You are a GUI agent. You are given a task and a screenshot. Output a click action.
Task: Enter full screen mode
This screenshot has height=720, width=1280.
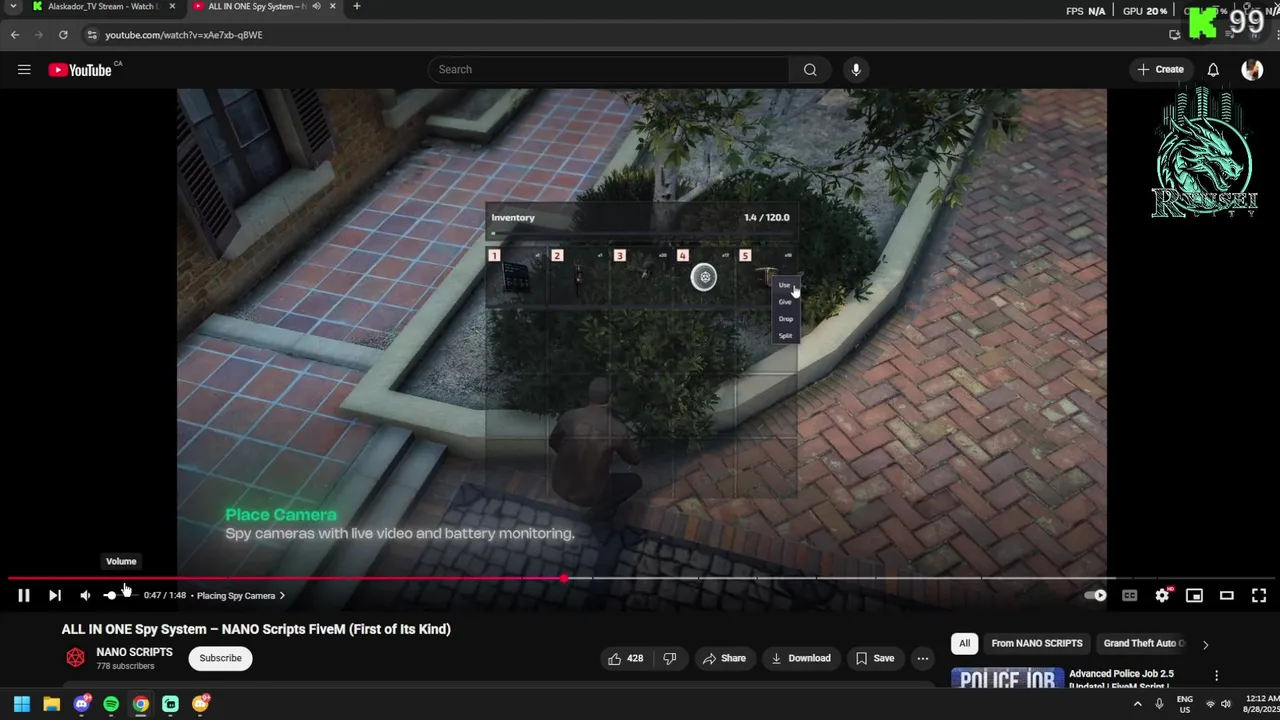1259,595
